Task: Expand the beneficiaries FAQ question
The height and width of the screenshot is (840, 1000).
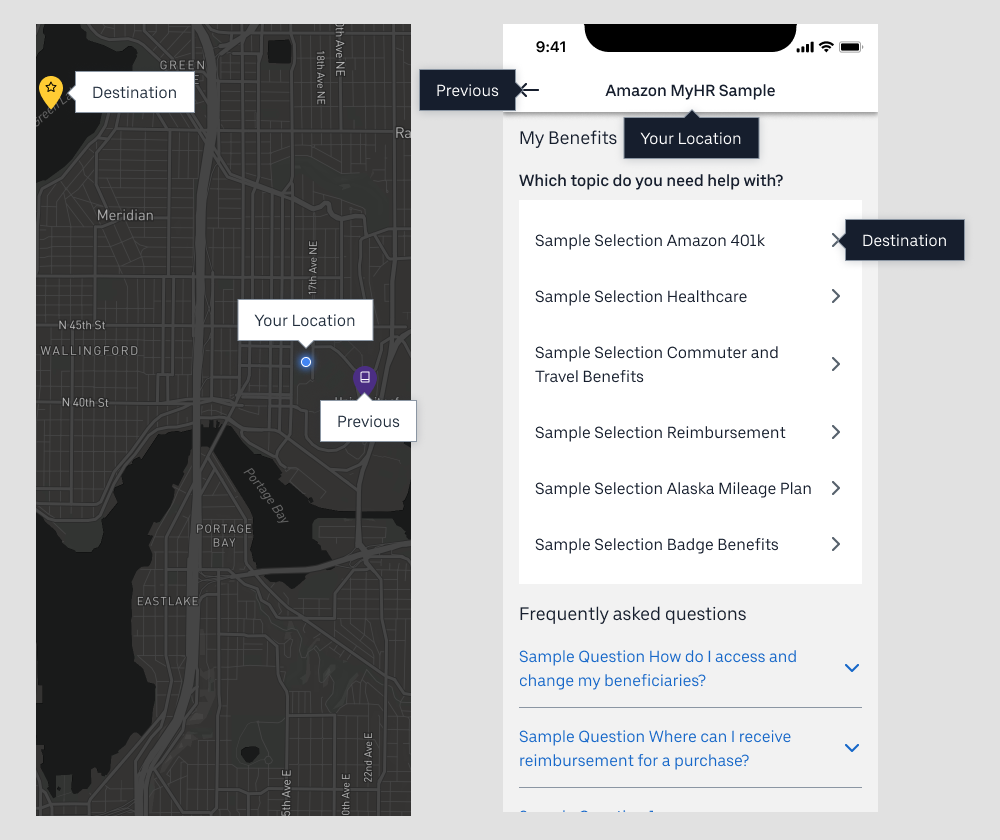Action: coord(852,667)
